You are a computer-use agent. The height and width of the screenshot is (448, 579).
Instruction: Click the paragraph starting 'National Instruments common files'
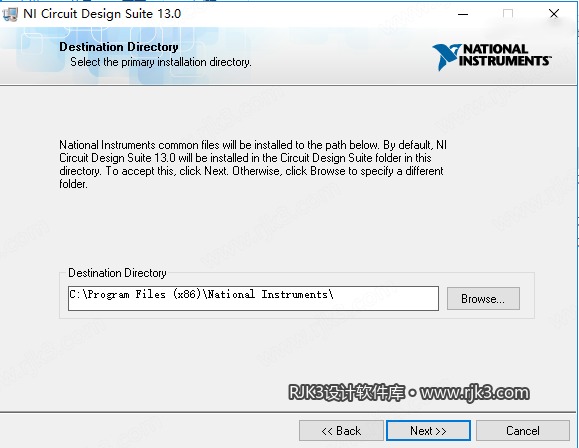coord(253,164)
